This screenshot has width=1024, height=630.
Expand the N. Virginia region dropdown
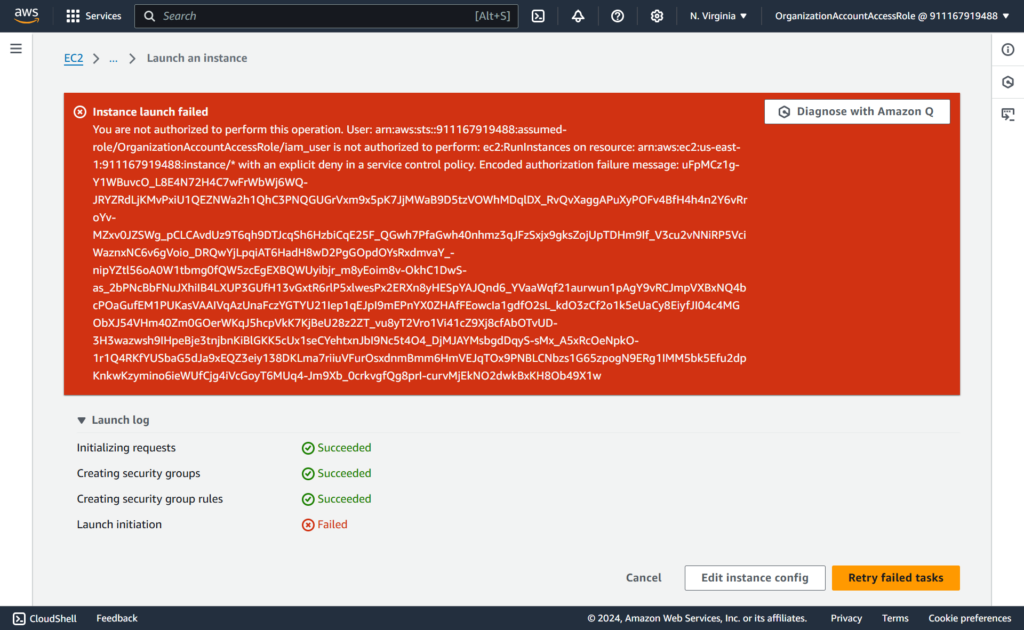pos(718,16)
